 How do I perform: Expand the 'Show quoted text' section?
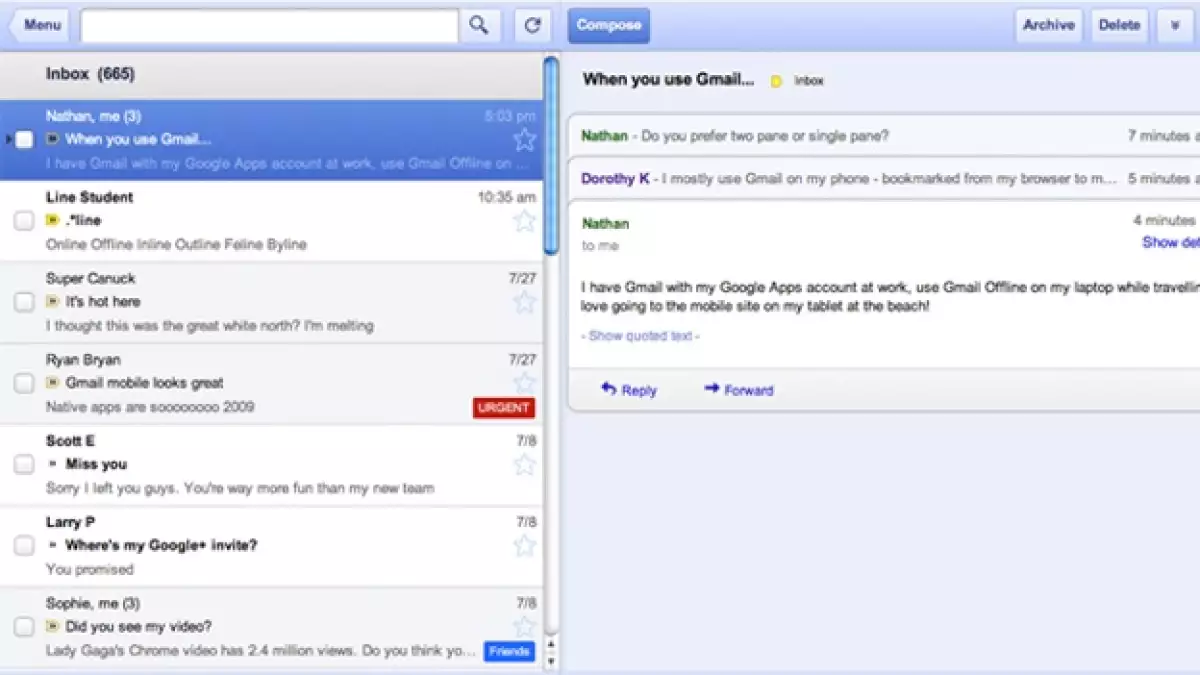640,336
